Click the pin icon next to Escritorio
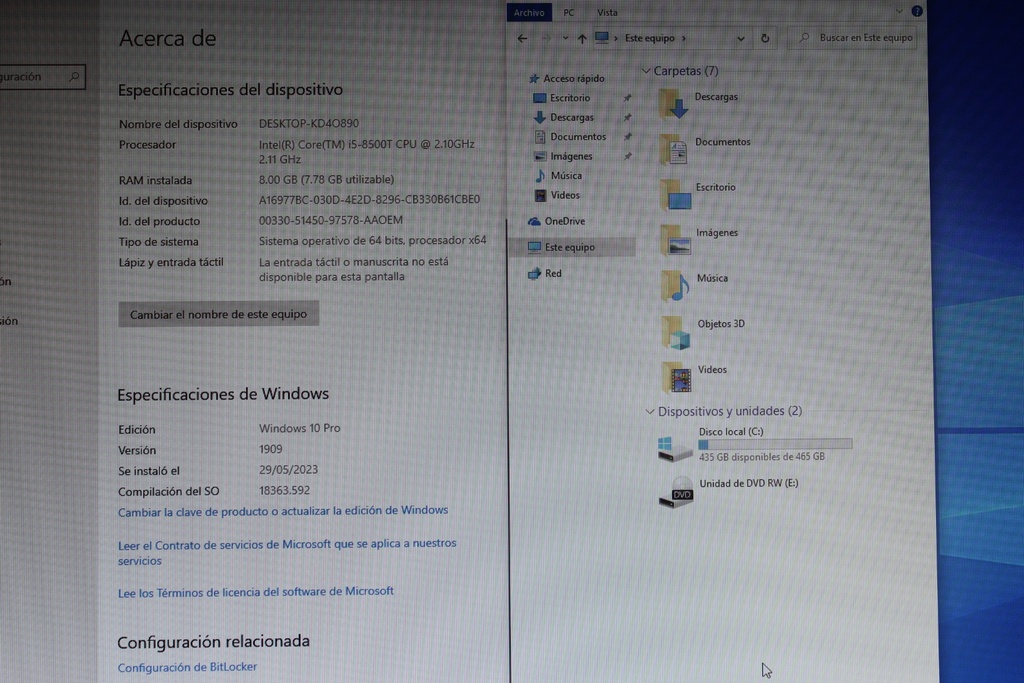1024x683 pixels. (627, 98)
